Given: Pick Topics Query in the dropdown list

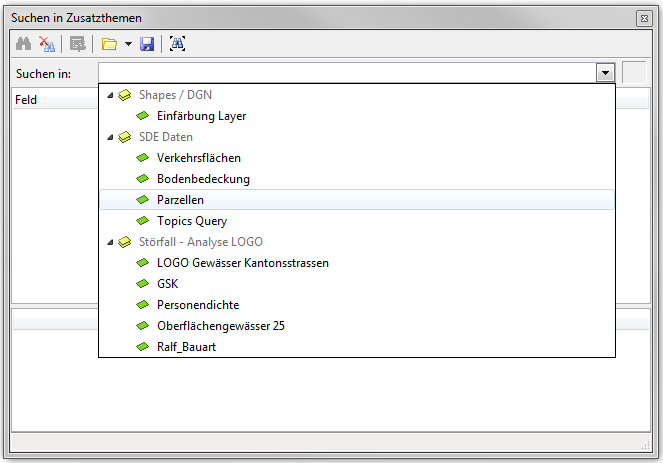Looking at the screenshot, I should tap(191, 221).
